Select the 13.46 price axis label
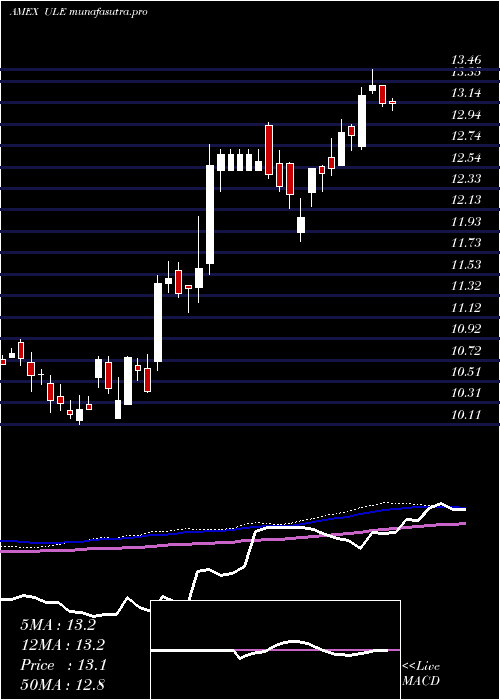Viewport: 500px width, 700px height. [x=466, y=59]
